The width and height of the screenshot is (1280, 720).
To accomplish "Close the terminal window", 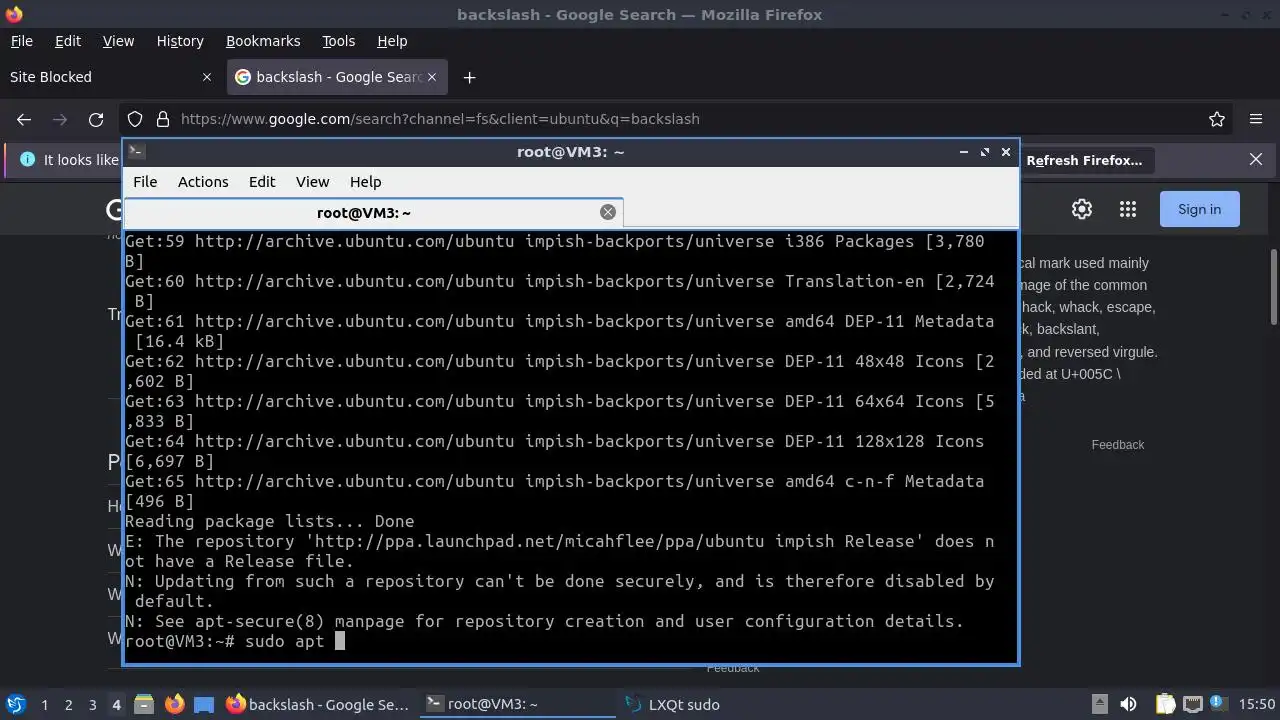I will click(x=1006, y=152).
